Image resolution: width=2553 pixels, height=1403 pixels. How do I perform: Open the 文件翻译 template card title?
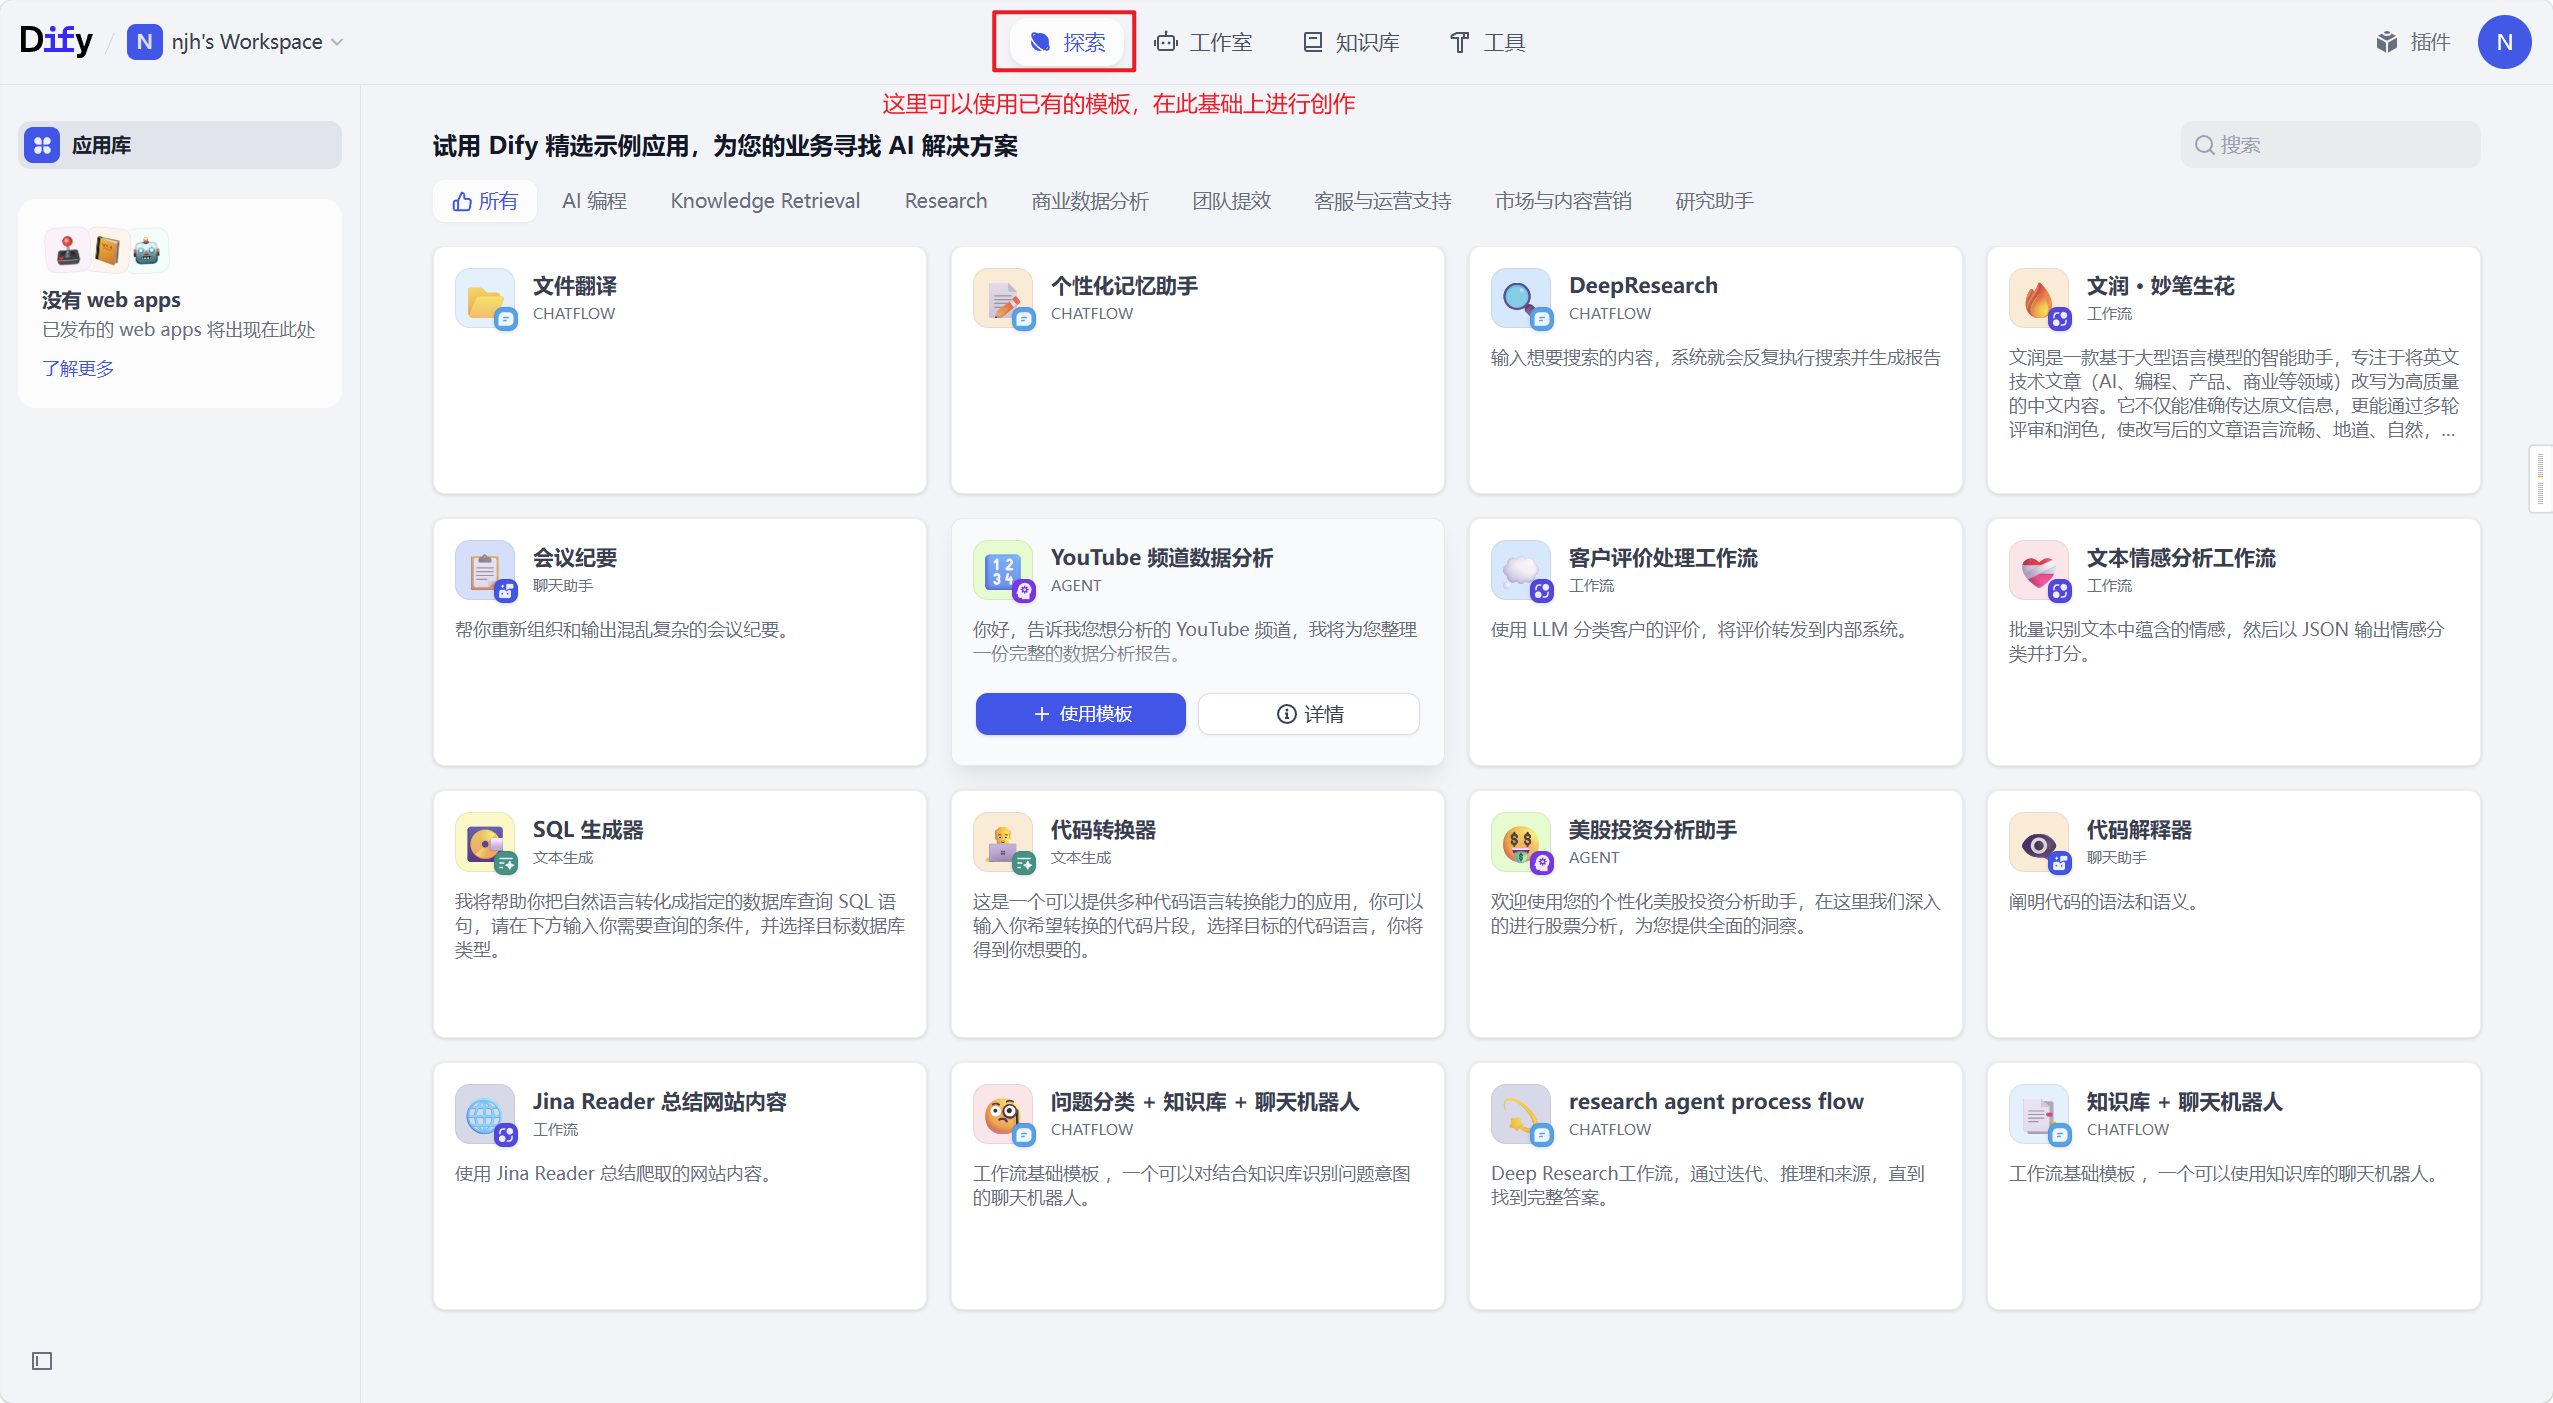pyautogui.click(x=575, y=286)
